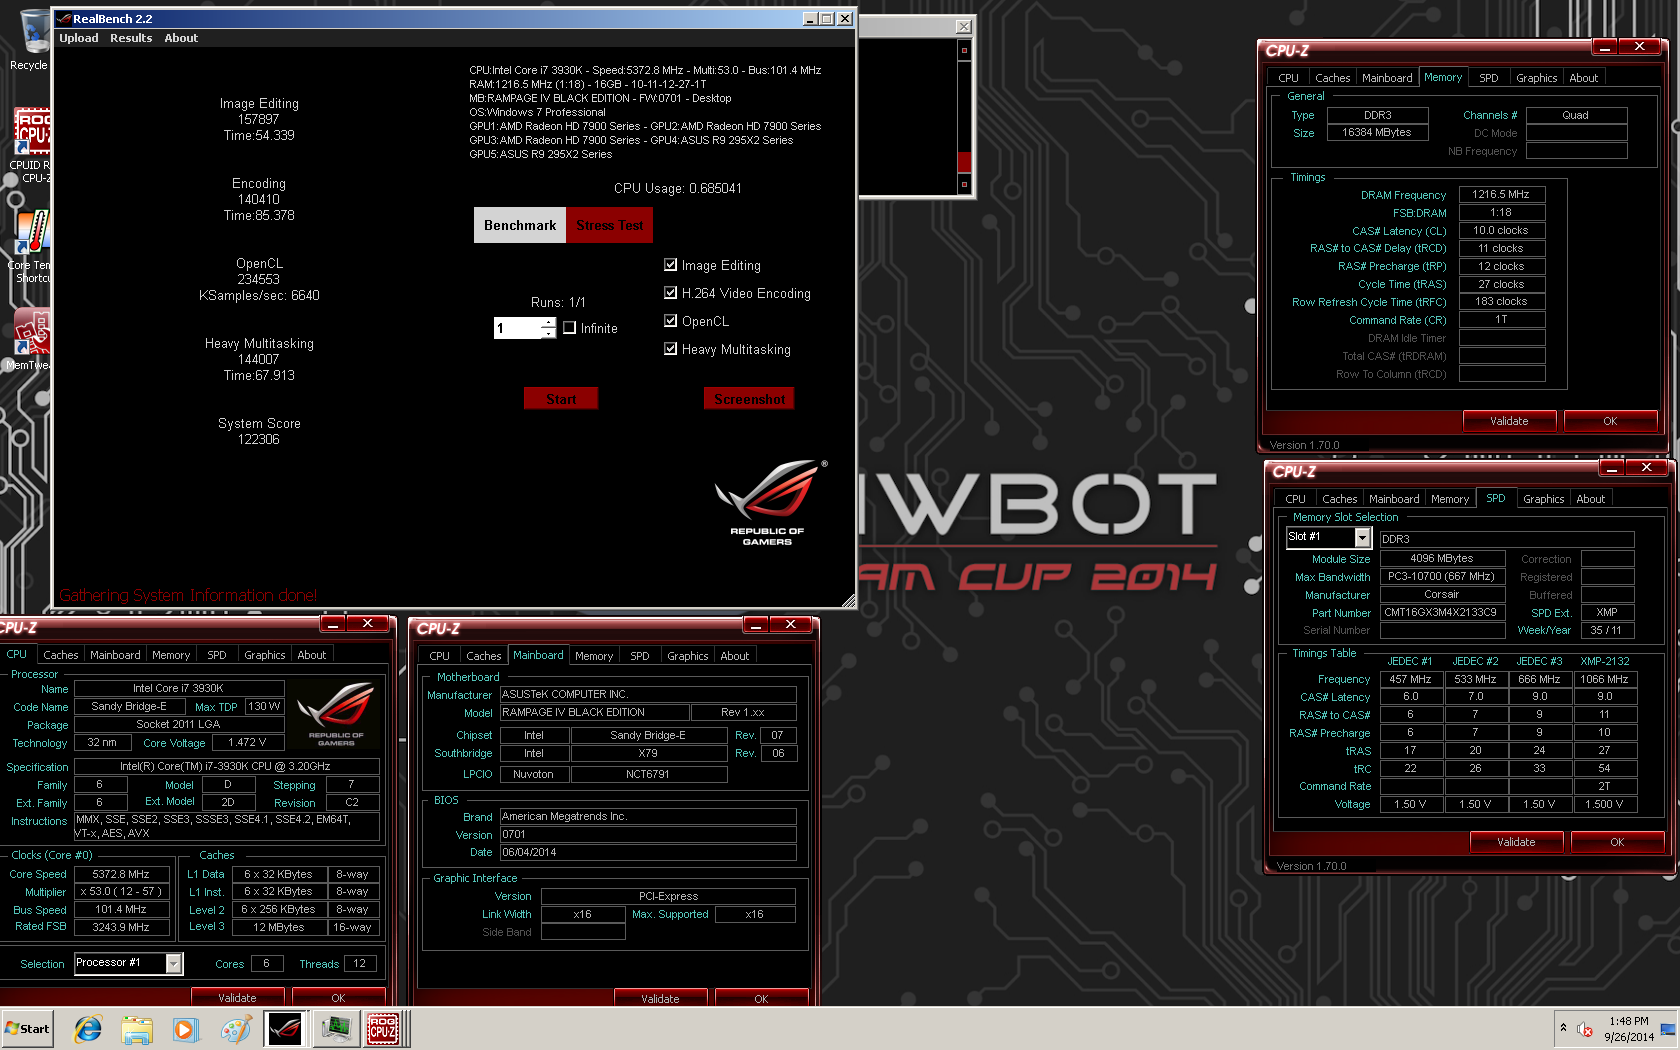Click OK in the SPD CPU-Z window
The image size is (1680, 1050).
click(1617, 842)
